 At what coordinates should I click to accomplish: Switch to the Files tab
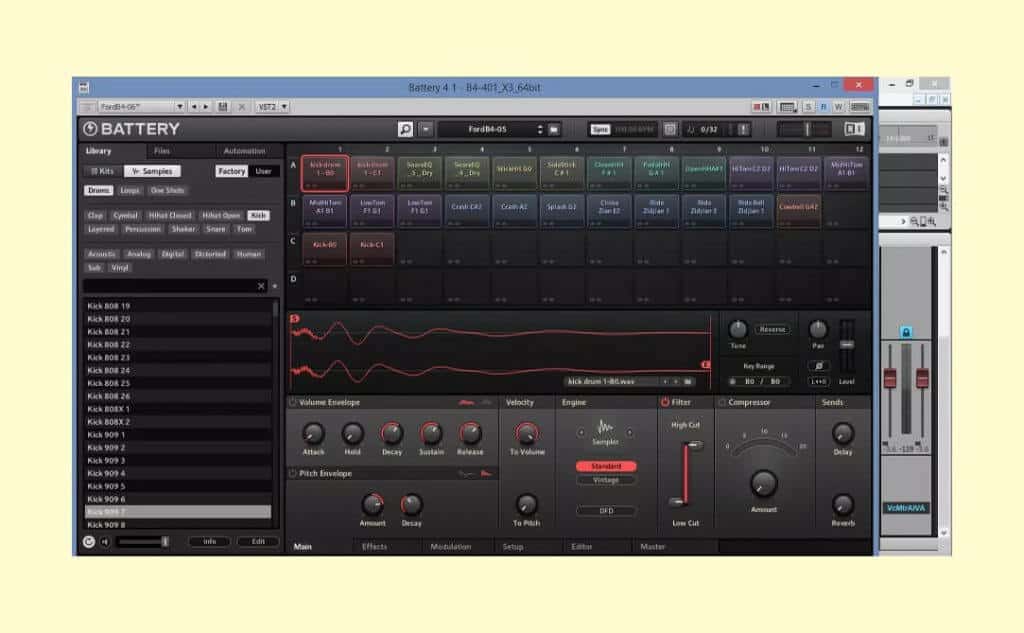[162, 151]
